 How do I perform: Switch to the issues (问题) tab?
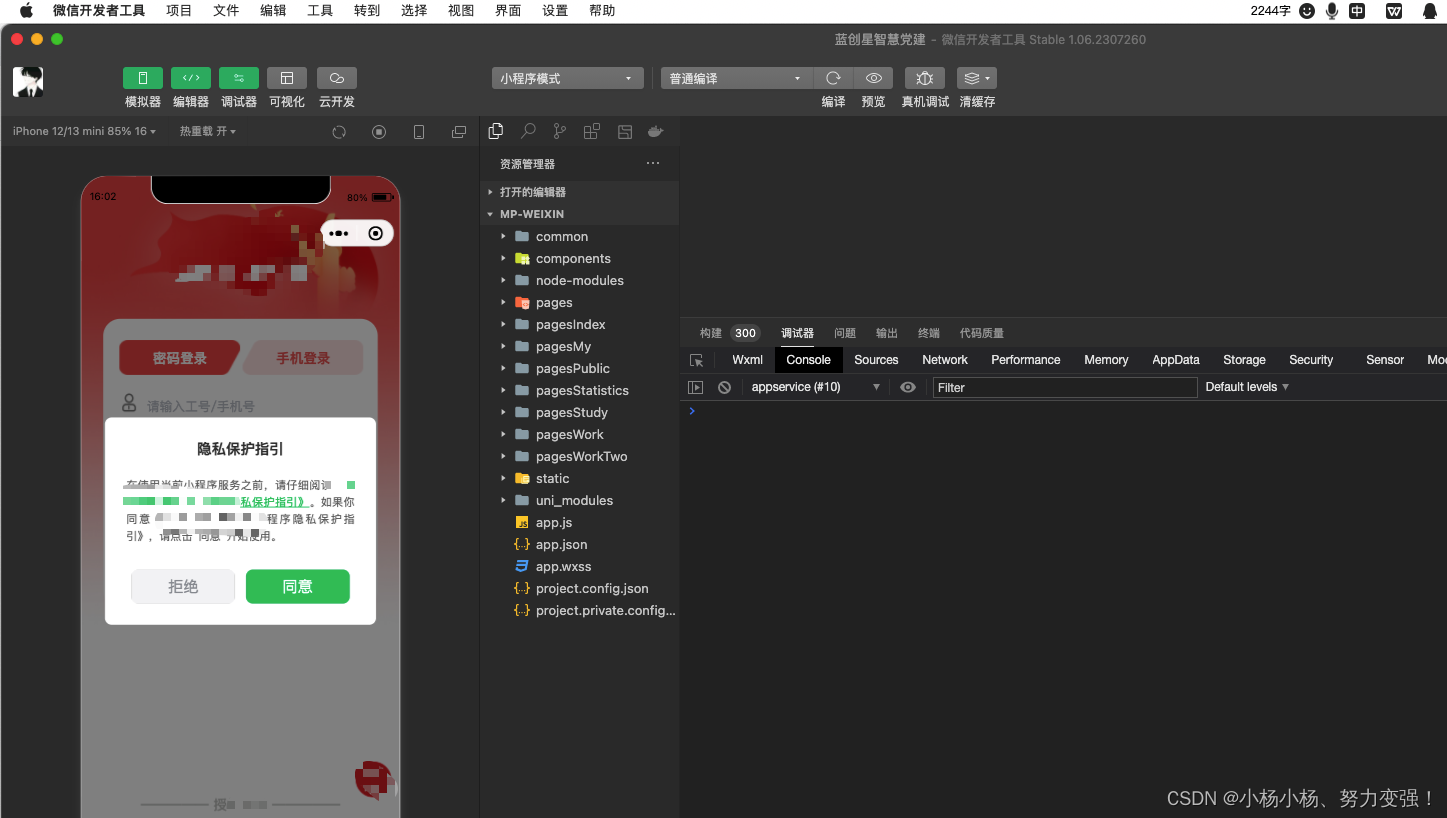click(x=845, y=333)
